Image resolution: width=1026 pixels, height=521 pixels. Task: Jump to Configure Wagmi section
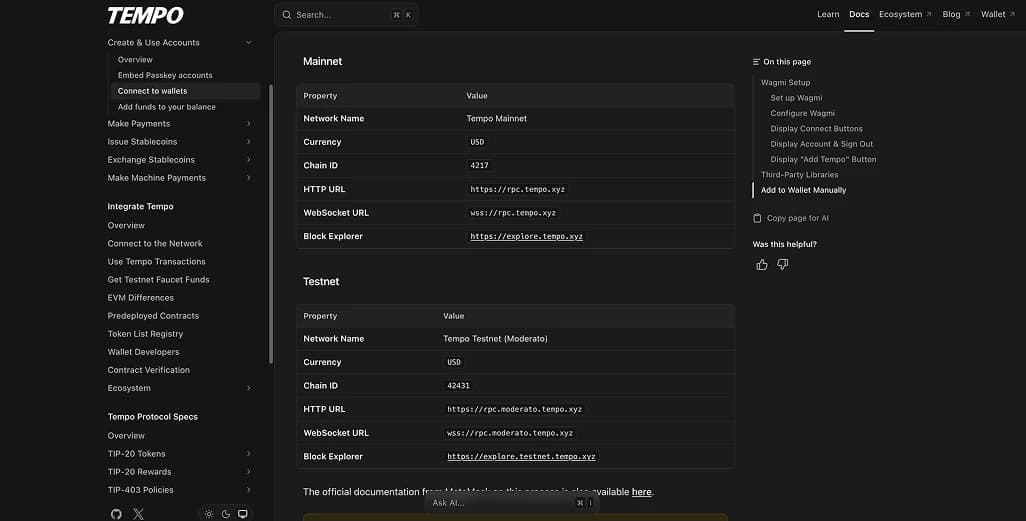click(x=802, y=113)
